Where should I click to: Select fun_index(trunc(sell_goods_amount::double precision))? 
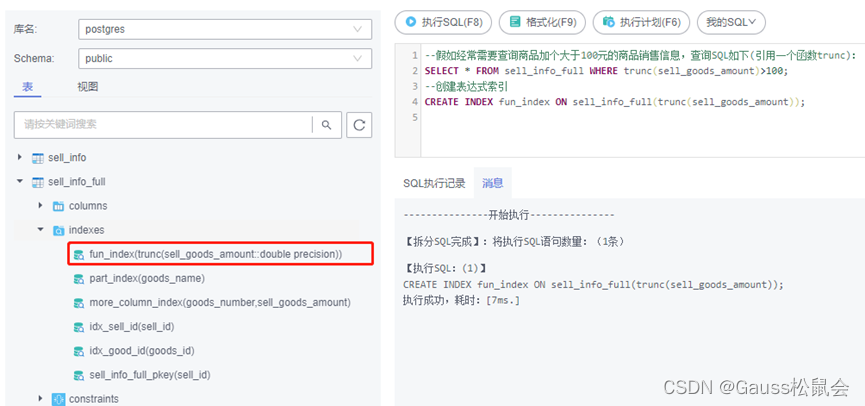pyautogui.click(x=216, y=254)
